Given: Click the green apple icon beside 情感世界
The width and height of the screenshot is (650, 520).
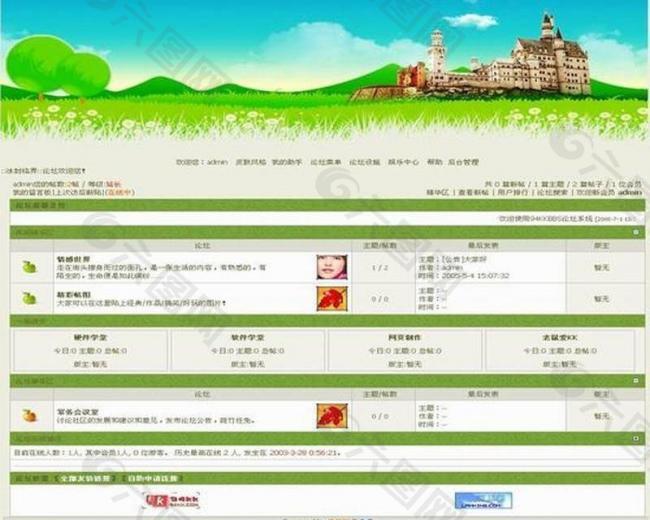Looking at the screenshot, I should click(x=29, y=267).
